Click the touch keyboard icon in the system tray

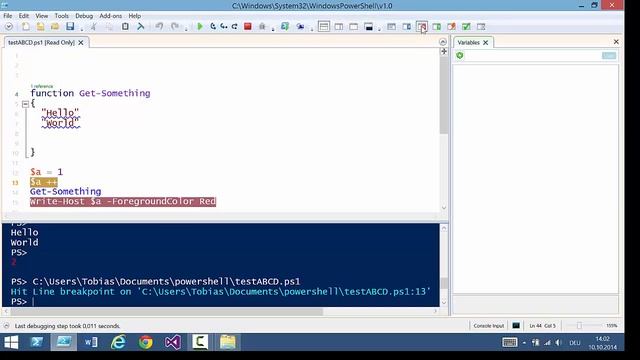point(509,342)
